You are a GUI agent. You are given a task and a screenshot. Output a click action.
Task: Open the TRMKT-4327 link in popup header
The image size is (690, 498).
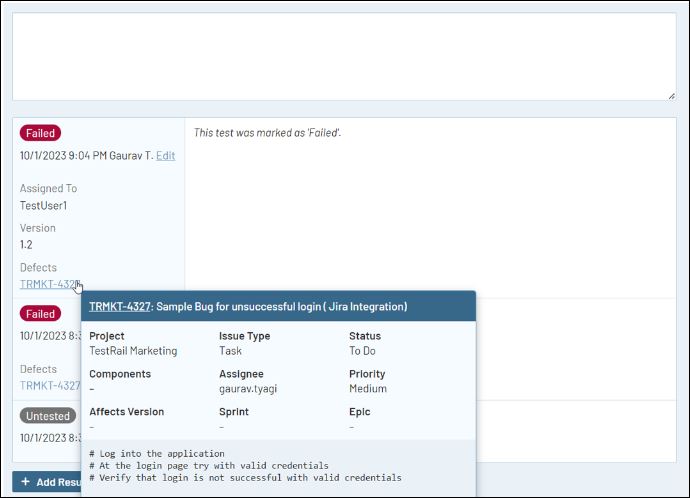pyautogui.click(x=119, y=306)
